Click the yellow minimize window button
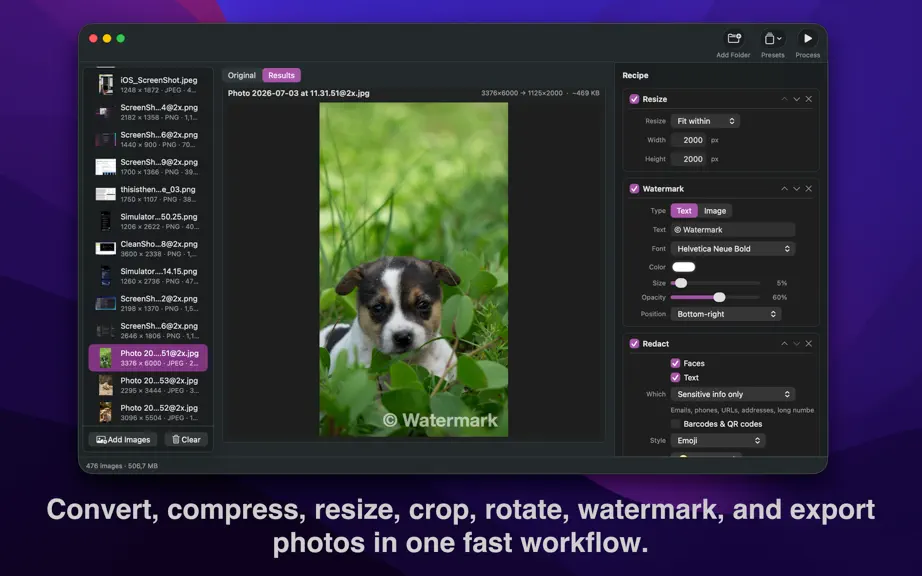The height and width of the screenshot is (576, 922). pyautogui.click(x=107, y=38)
